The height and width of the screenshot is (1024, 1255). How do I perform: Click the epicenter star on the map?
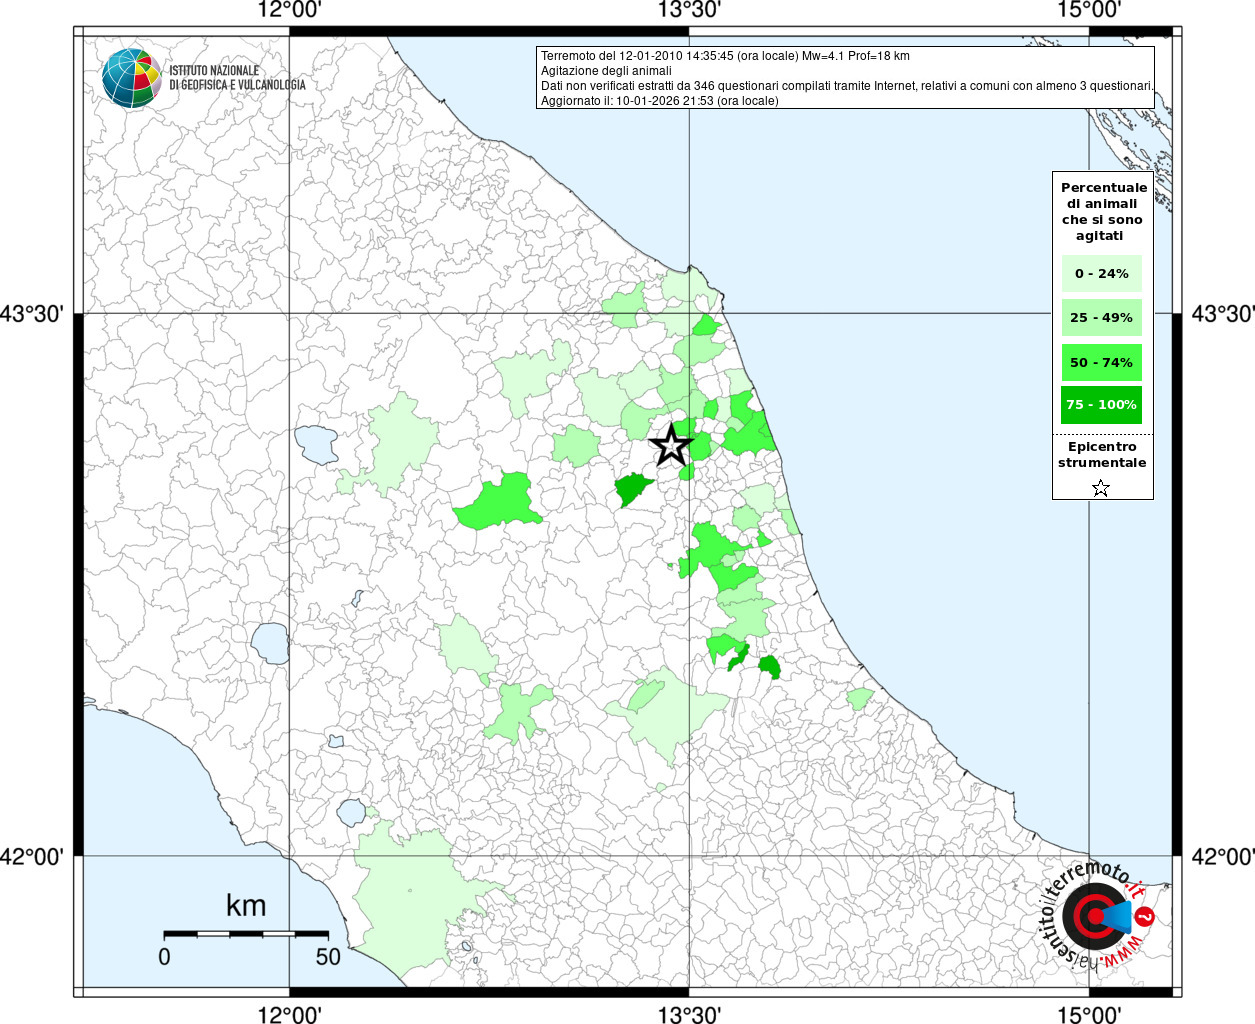[672, 445]
